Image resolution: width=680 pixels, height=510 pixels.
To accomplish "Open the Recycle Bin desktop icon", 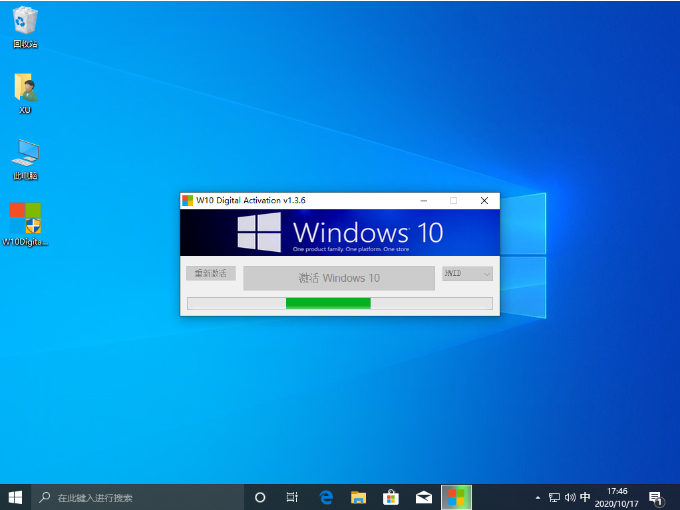I will (x=25, y=24).
